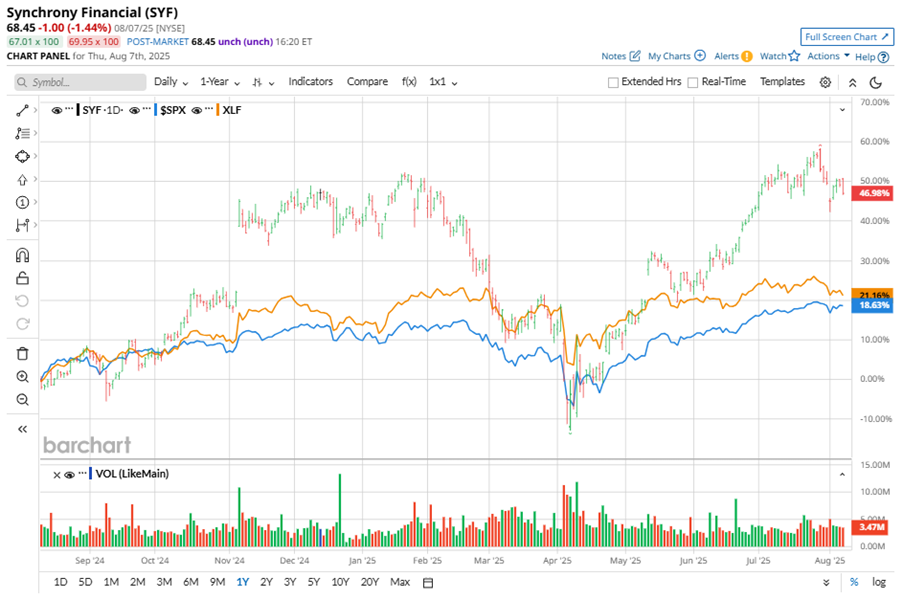The image size is (903, 599).
Task: Toggle visibility of VOL indicator
Action: click(70, 475)
